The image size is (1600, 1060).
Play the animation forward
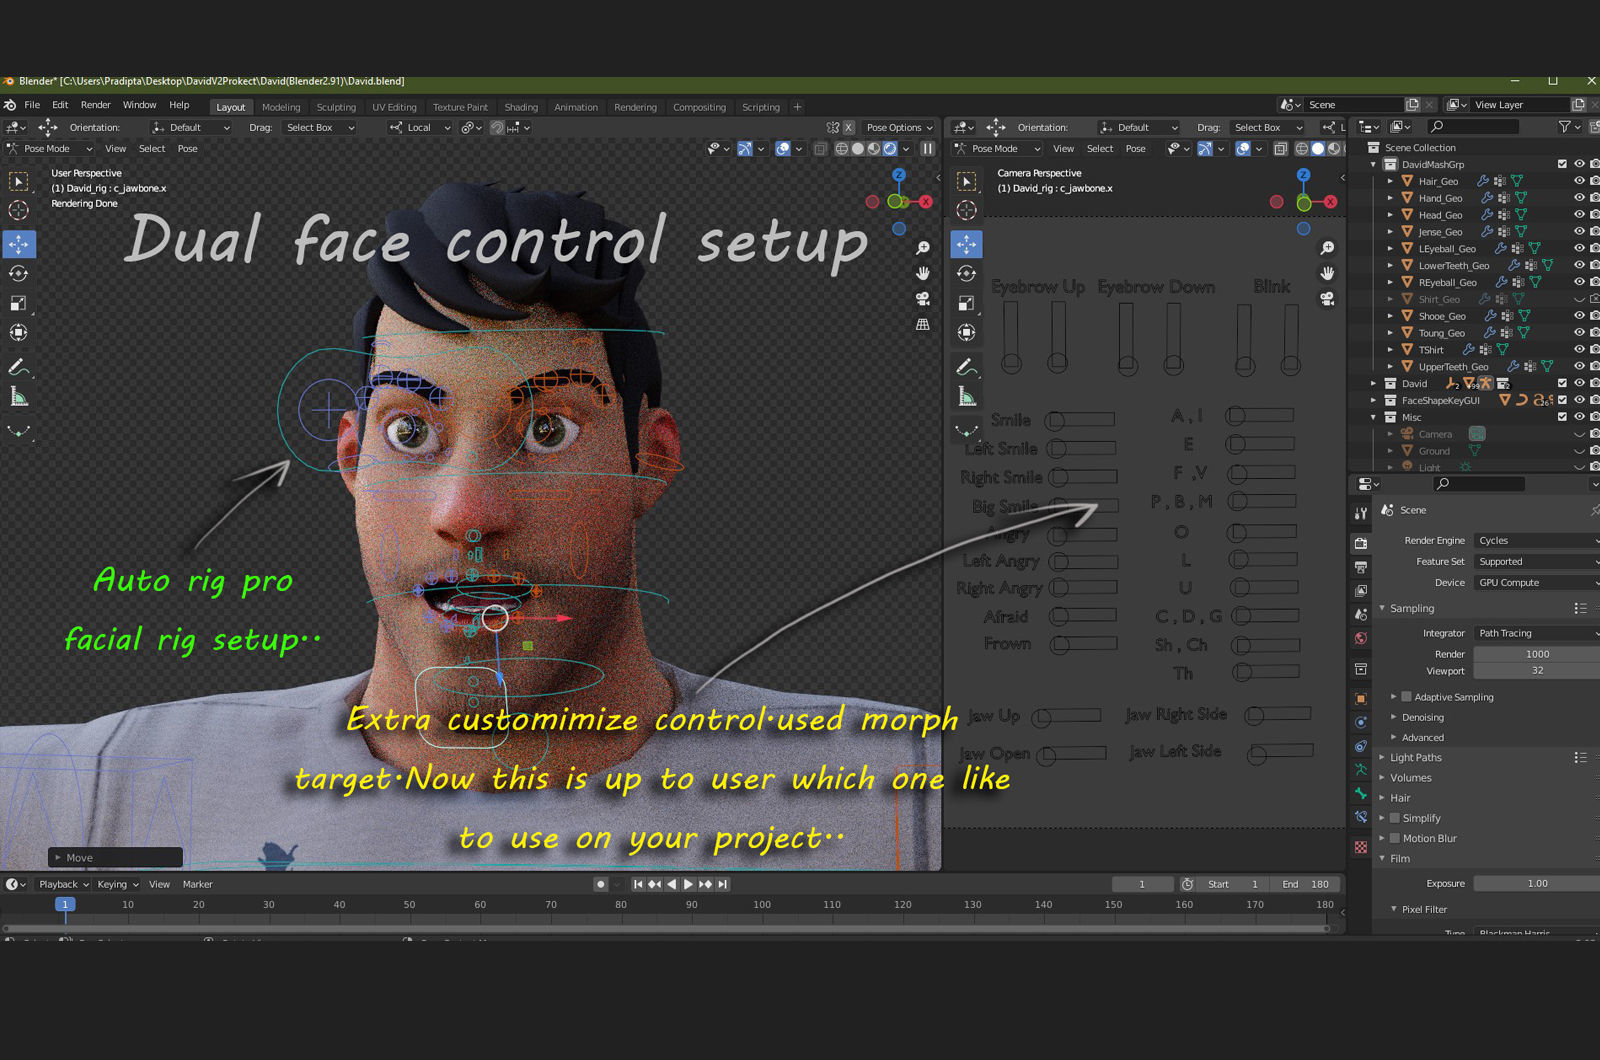[688, 884]
